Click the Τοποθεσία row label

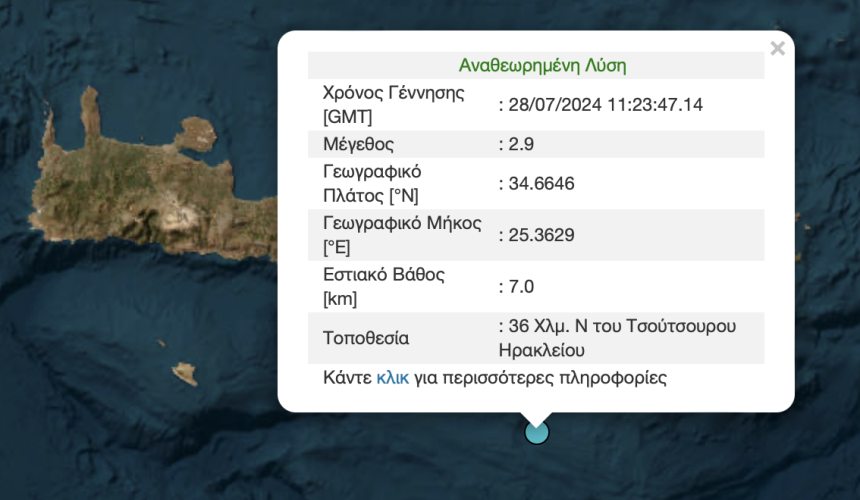click(366, 338)
